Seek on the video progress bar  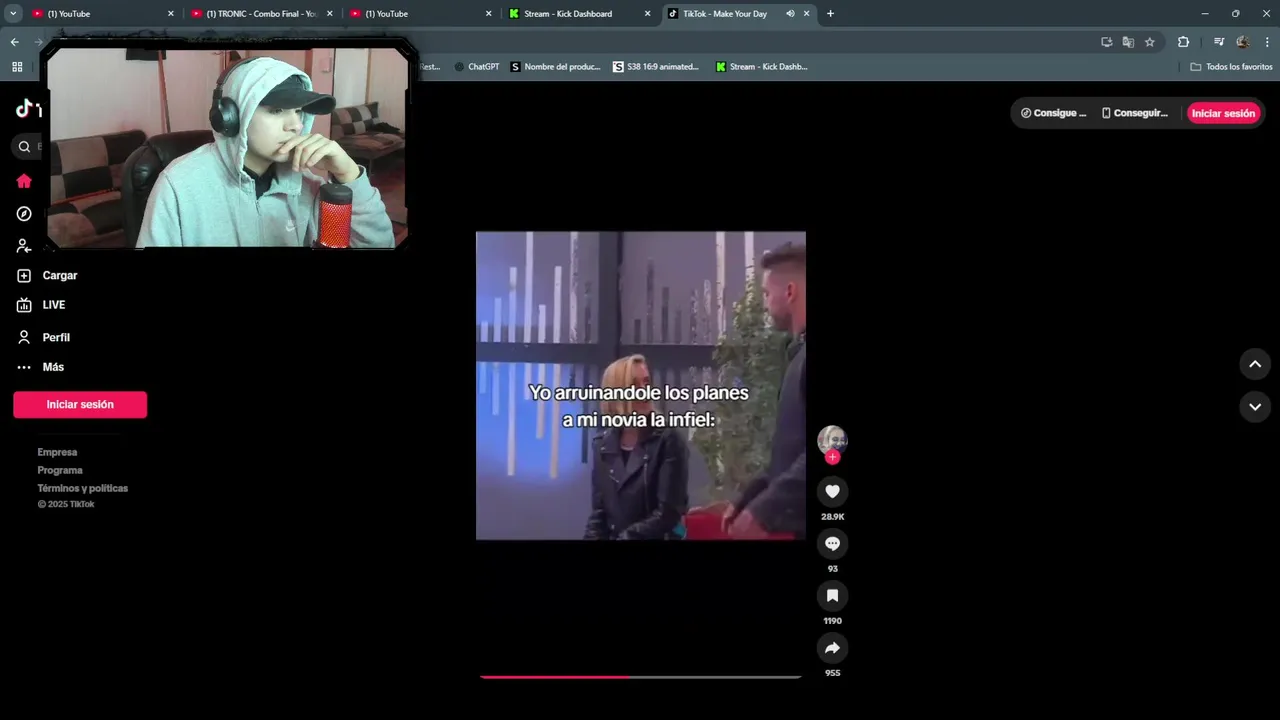640,677
